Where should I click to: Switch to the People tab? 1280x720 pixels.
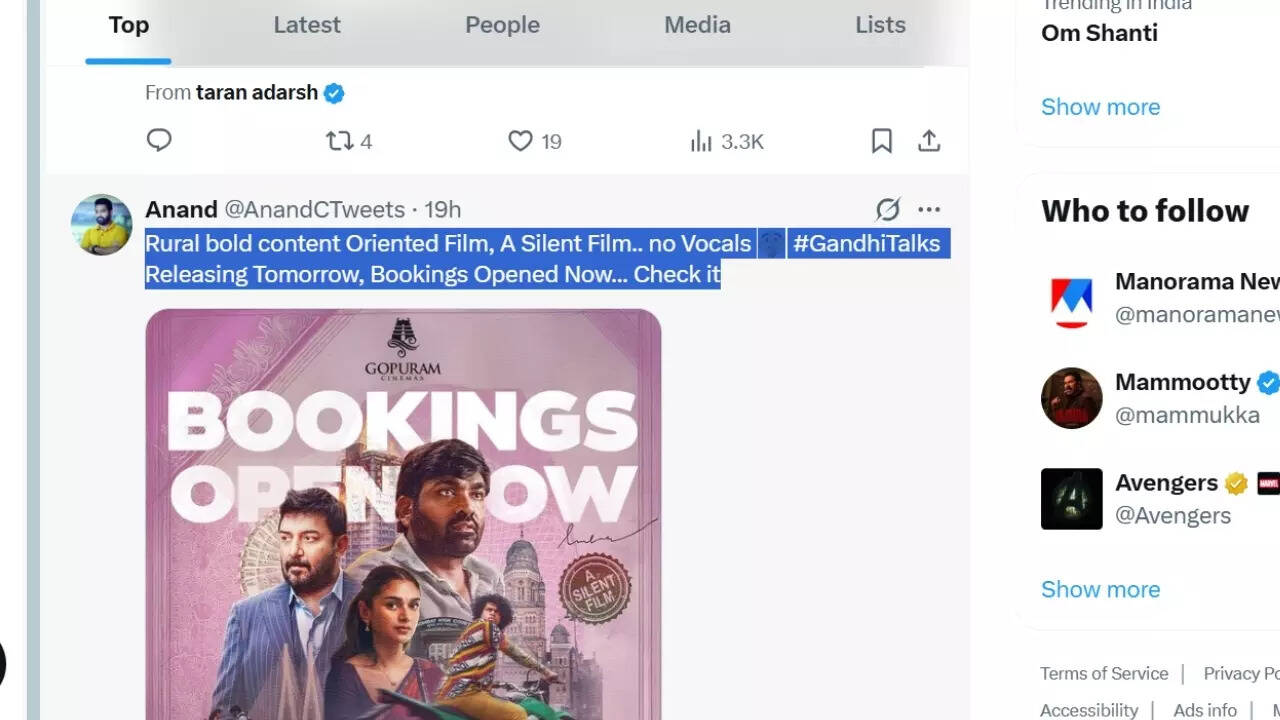502,25
